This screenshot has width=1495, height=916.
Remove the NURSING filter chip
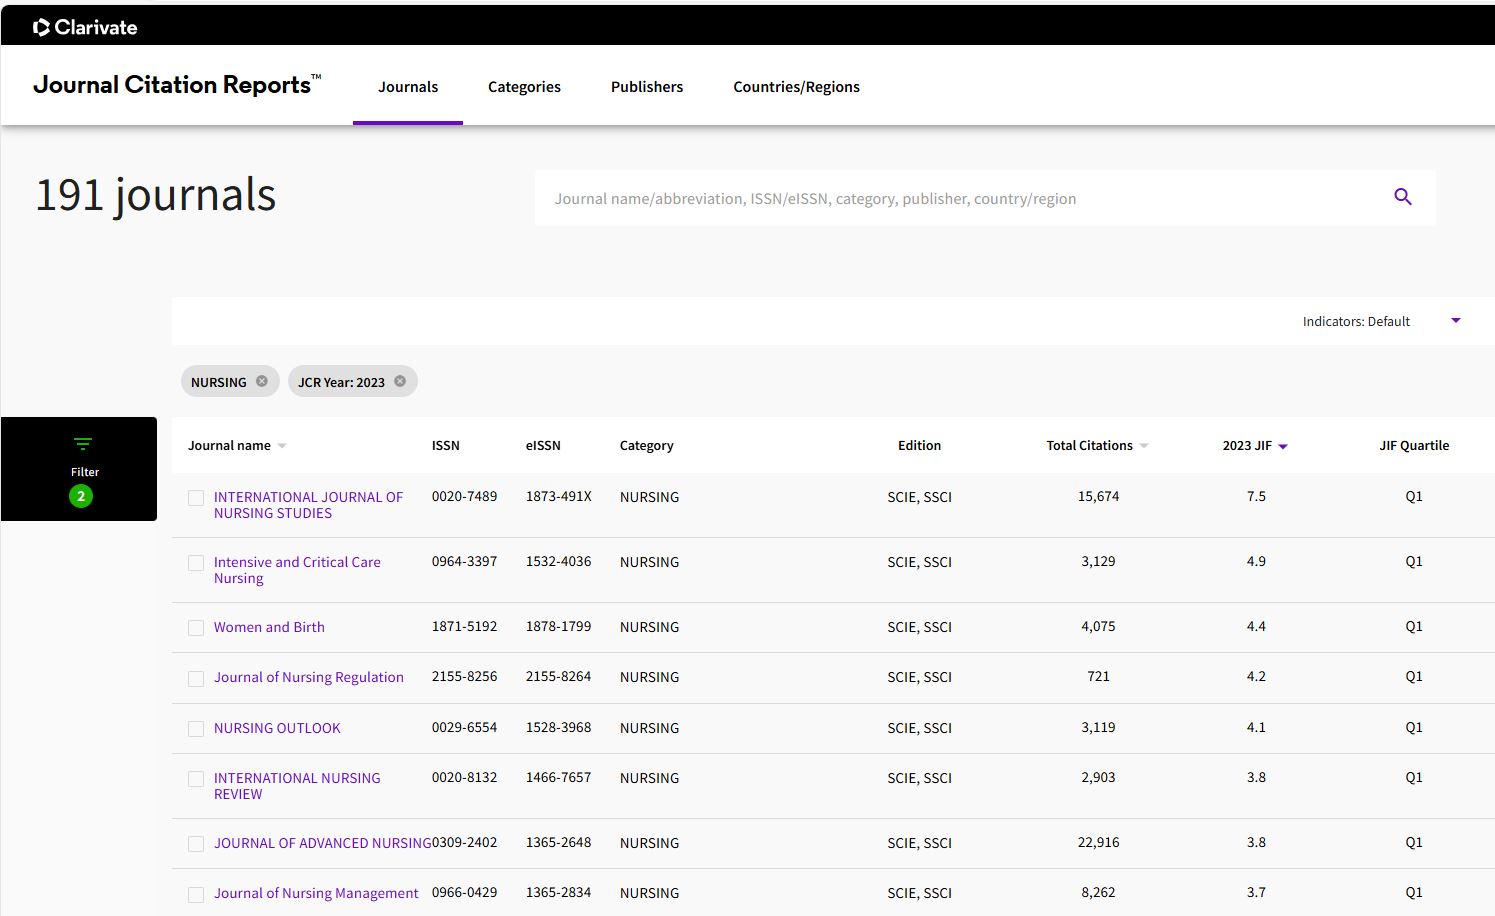coord(262,381)
